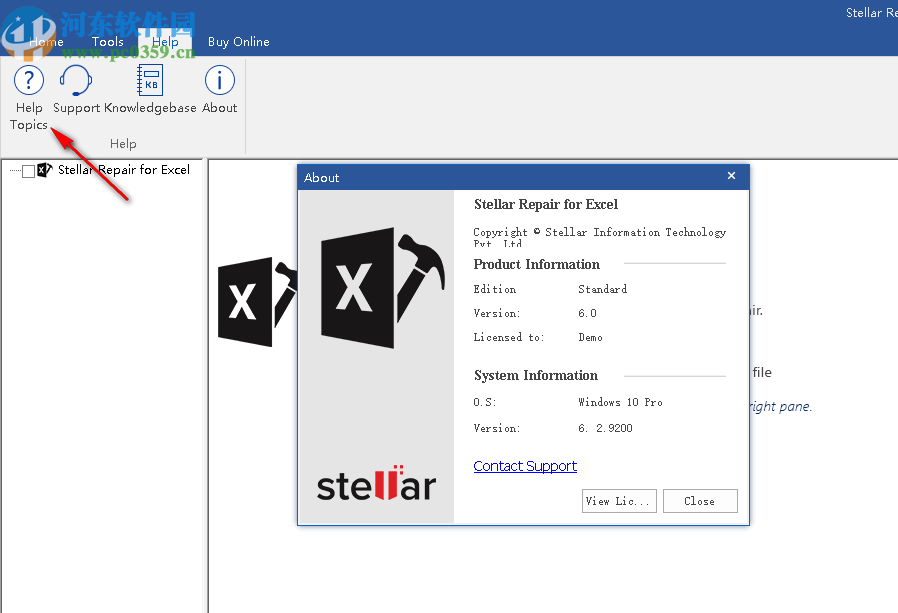Open the Contact Support link

525,466
